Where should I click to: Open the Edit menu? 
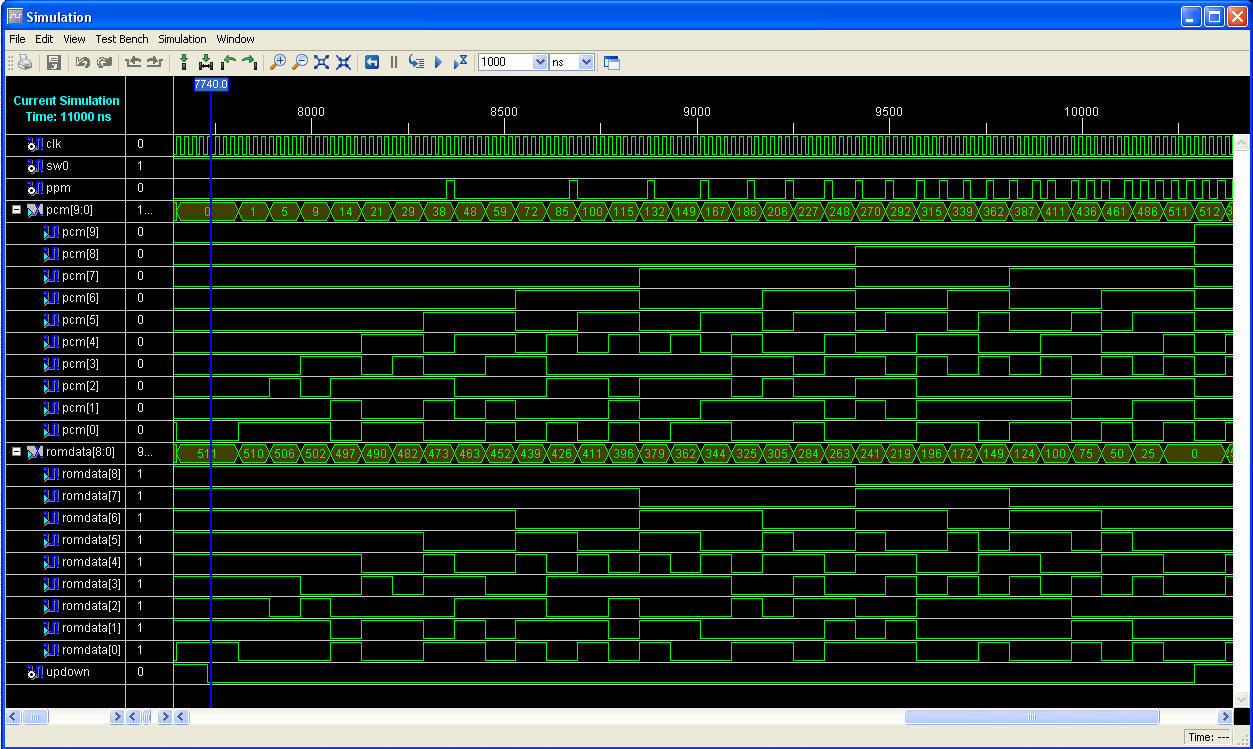[x=44, y=39]
